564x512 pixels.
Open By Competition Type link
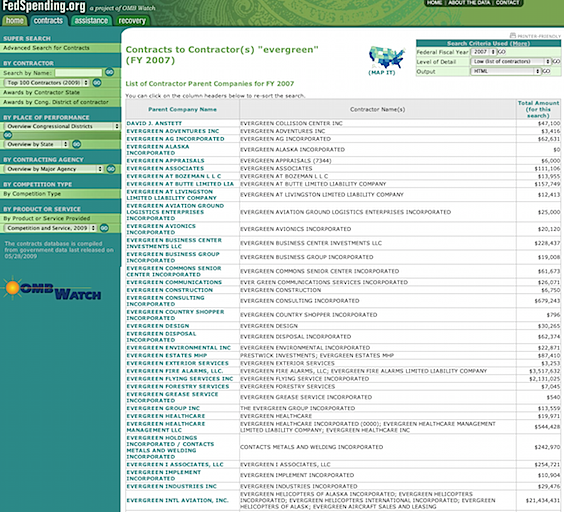pos(32,194)
